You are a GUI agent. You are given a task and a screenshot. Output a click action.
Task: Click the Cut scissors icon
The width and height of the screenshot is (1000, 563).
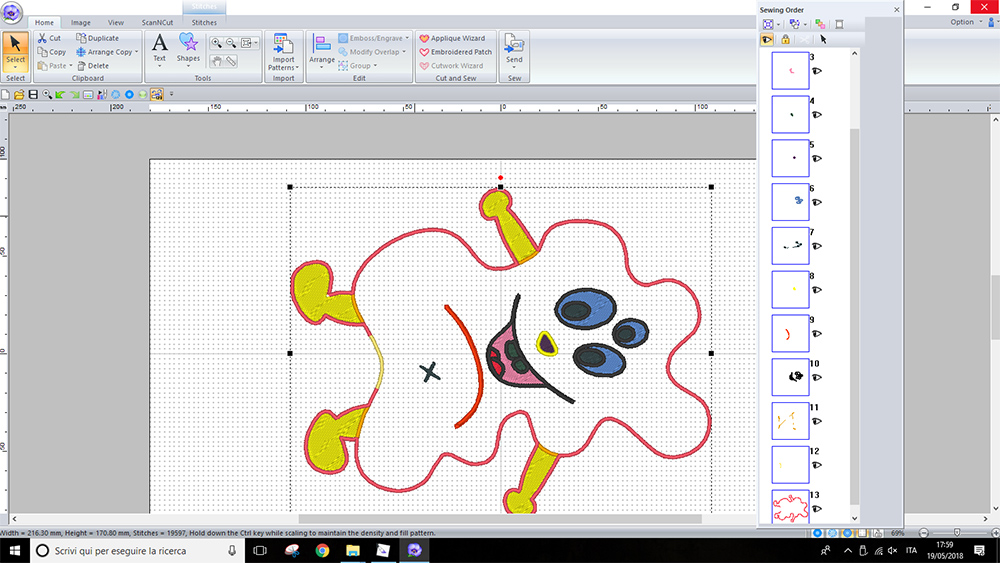click(42, 38)
